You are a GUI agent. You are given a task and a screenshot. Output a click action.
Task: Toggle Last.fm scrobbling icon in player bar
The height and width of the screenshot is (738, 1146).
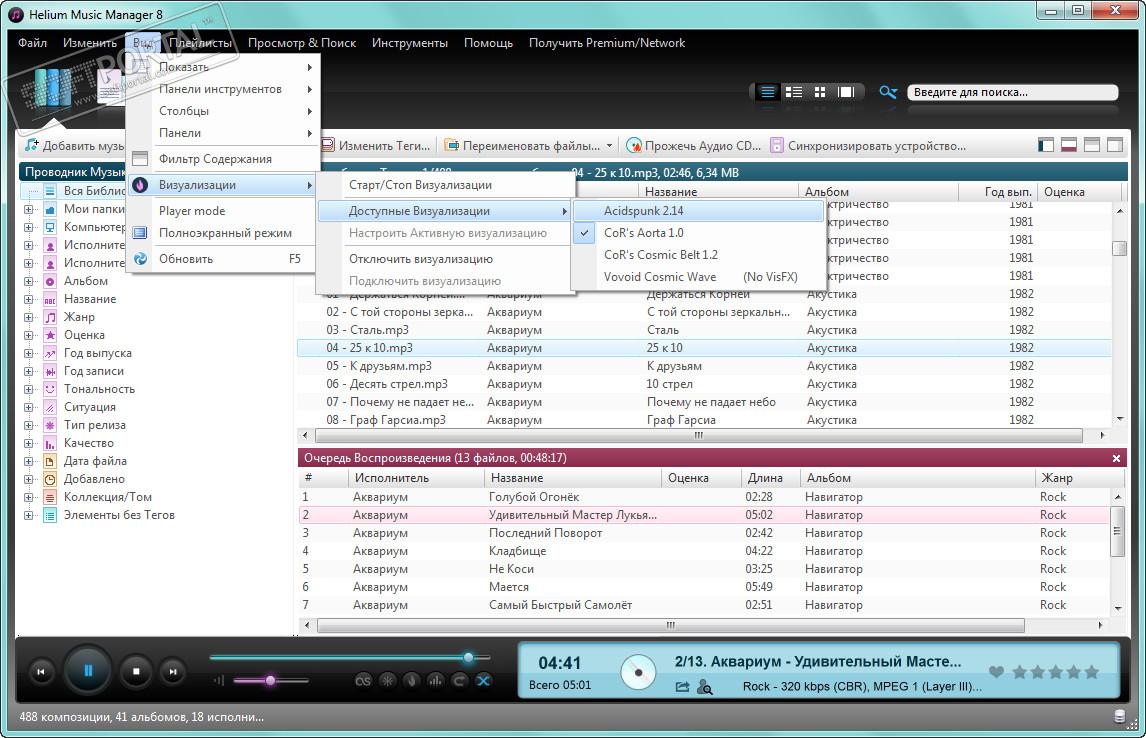pos(363,680)
